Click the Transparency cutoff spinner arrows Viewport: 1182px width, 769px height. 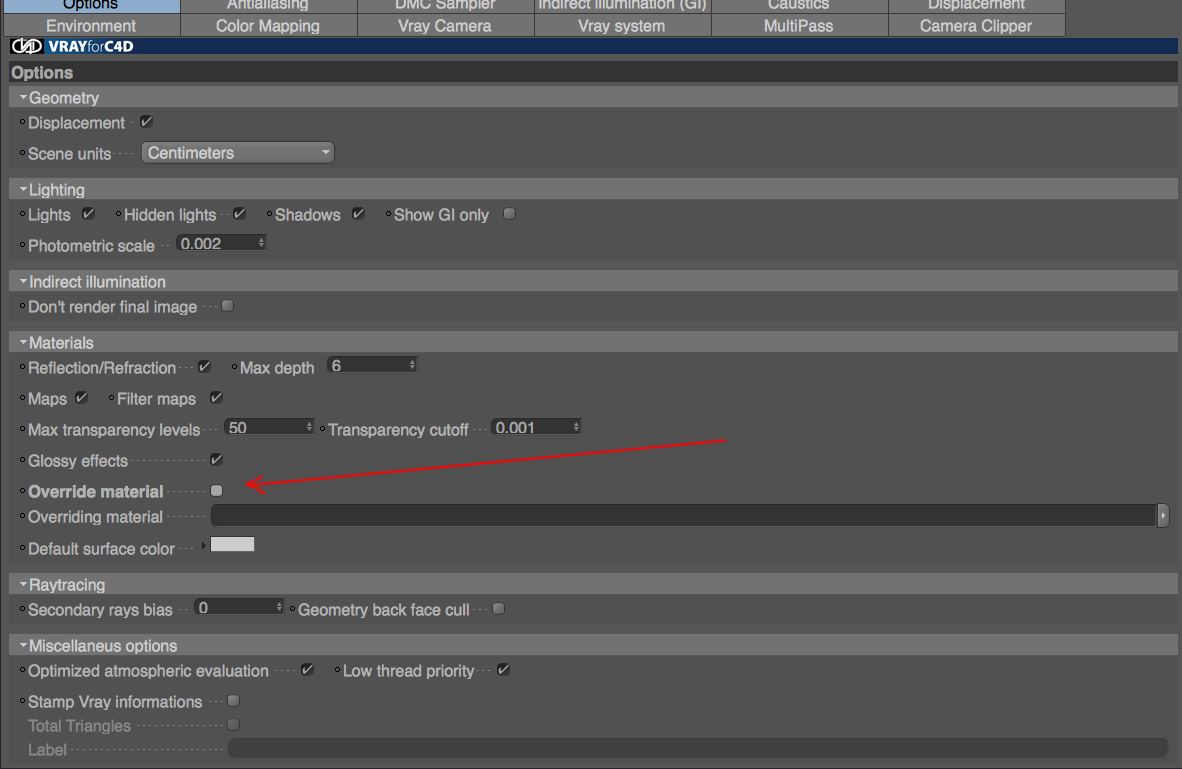coord(576,427)
